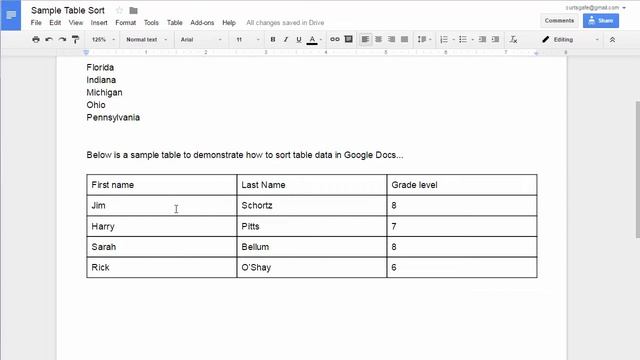Open the move-to-folder icon
The image size is (640, 360).
133,11
